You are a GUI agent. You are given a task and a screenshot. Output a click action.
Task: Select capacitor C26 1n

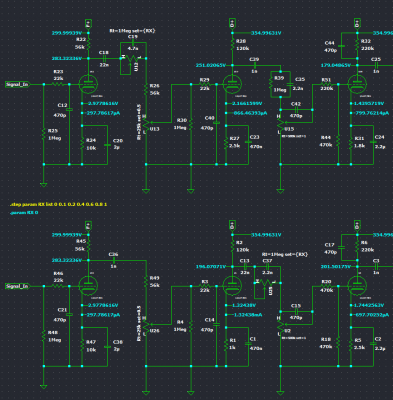(x=113, y=260)
